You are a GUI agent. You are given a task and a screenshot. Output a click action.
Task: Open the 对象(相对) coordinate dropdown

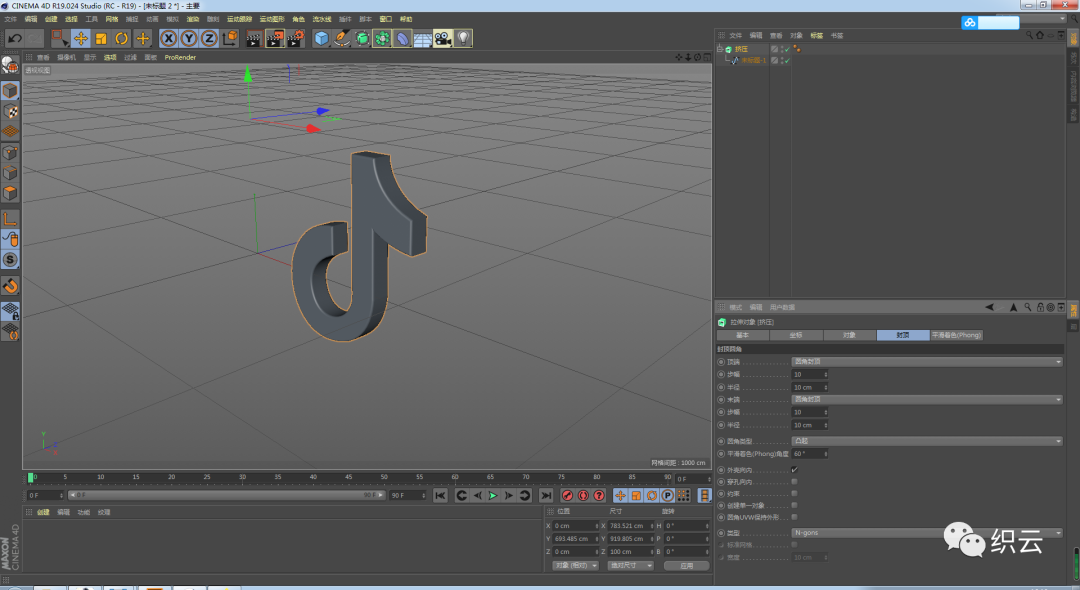point(575,566)
